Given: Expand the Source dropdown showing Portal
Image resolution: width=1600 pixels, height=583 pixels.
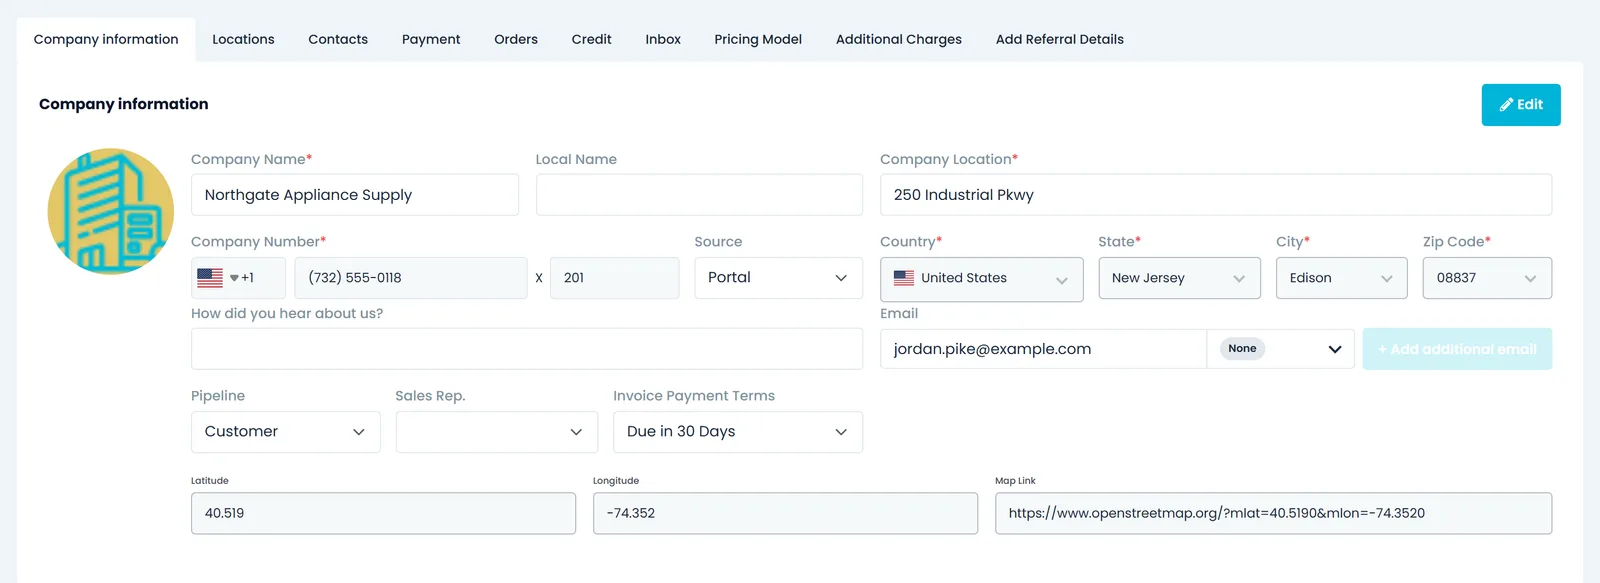Looking at the screenshot, I should [x=778, y=278].
